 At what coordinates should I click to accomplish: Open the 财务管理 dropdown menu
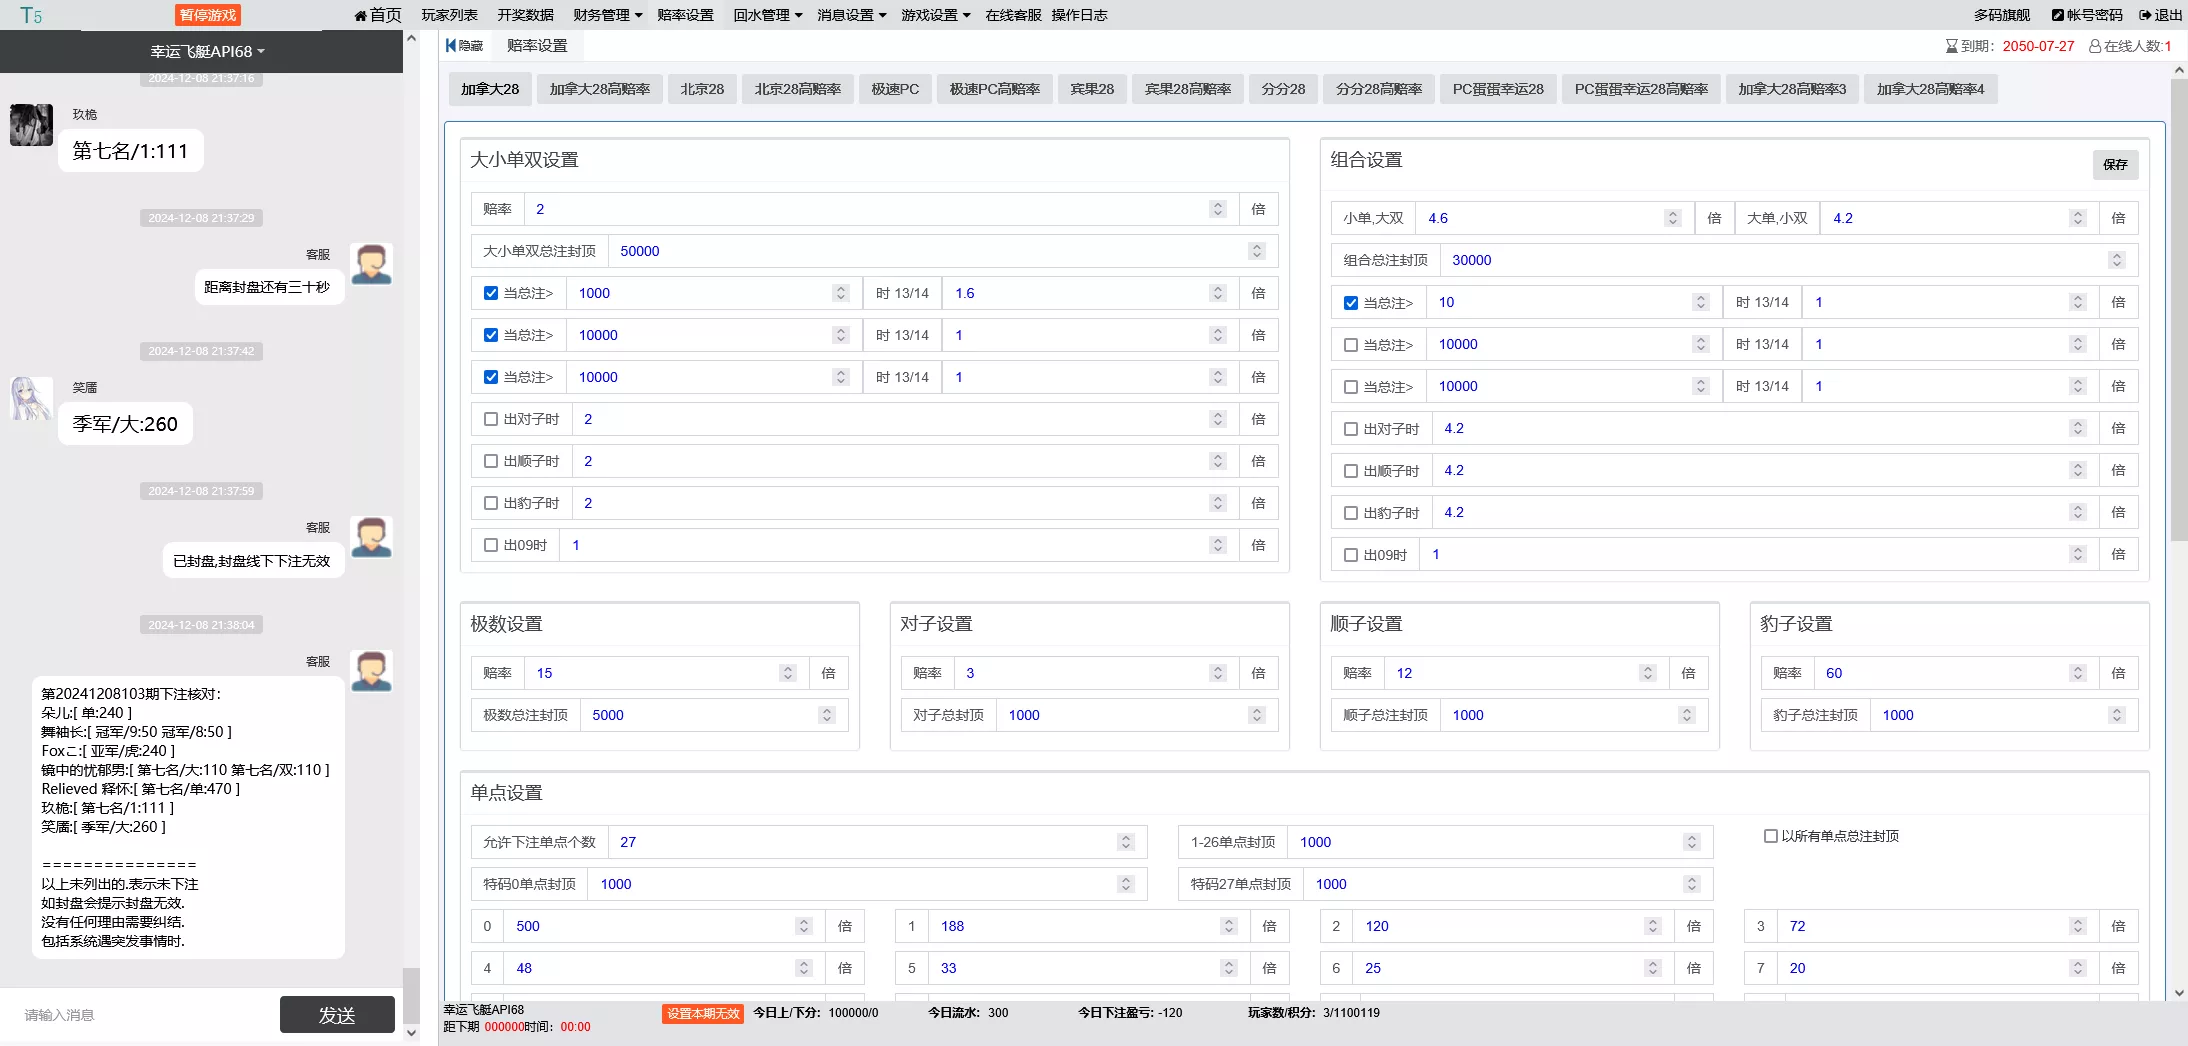[607, 15]
